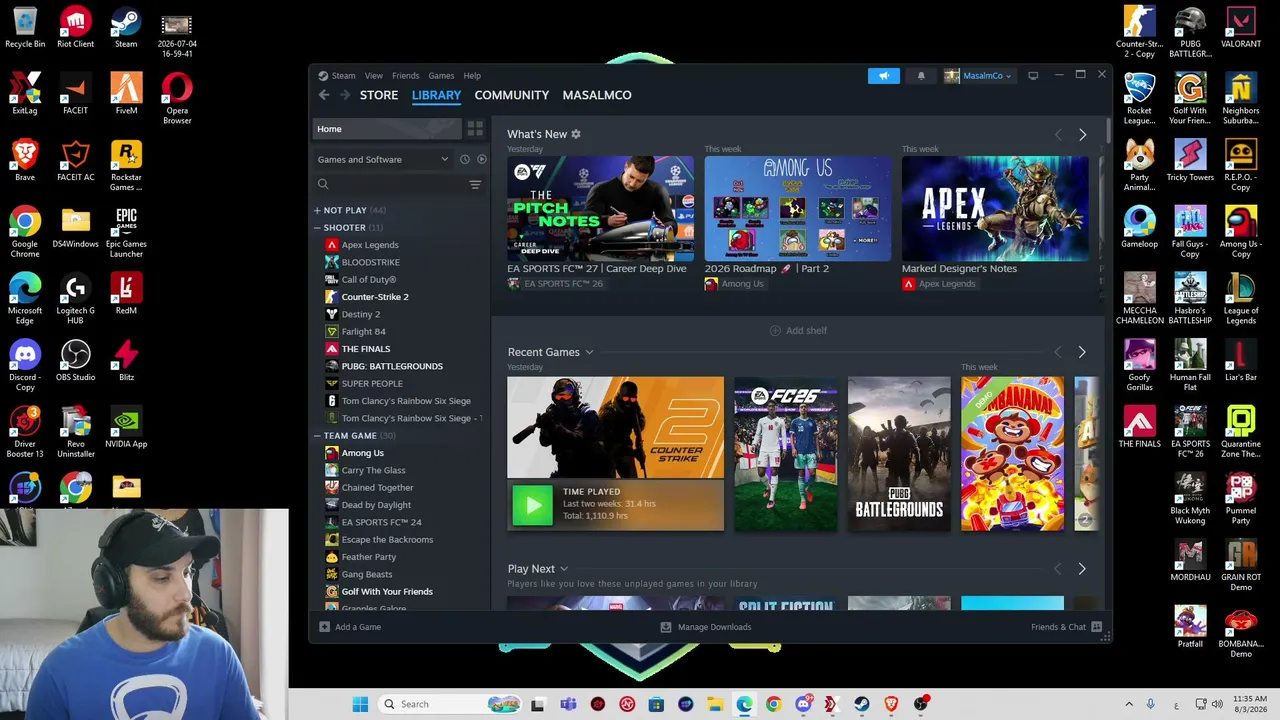Show ready-to-play games filter icon

tap(482, 159)
